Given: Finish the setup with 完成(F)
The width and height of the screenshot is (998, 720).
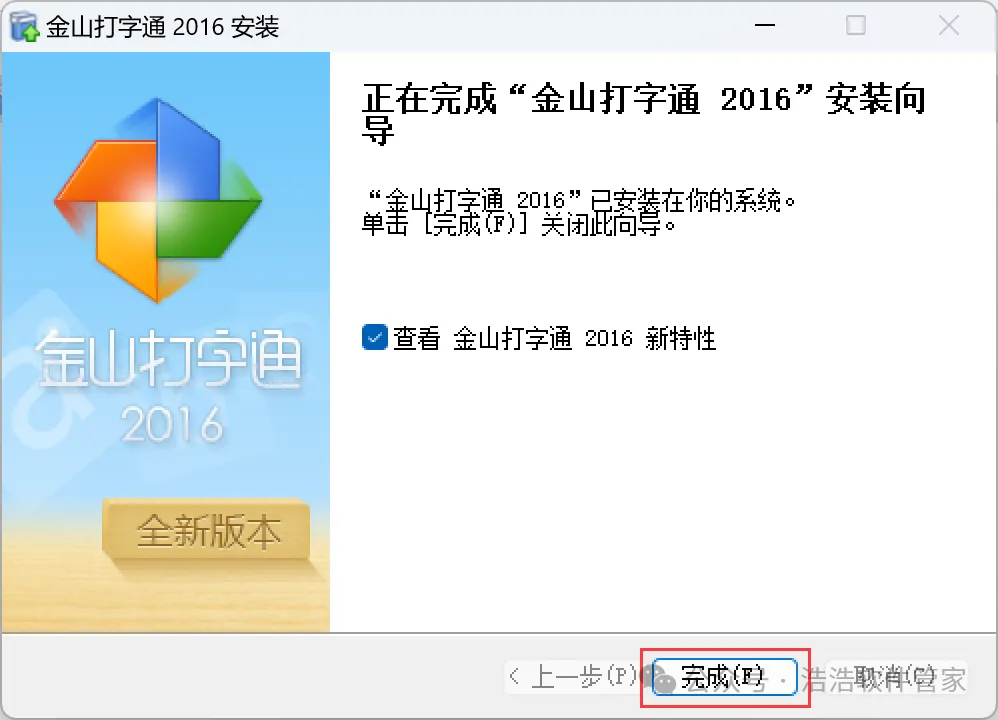Looking at the screenshot, I should click(725, 677).
